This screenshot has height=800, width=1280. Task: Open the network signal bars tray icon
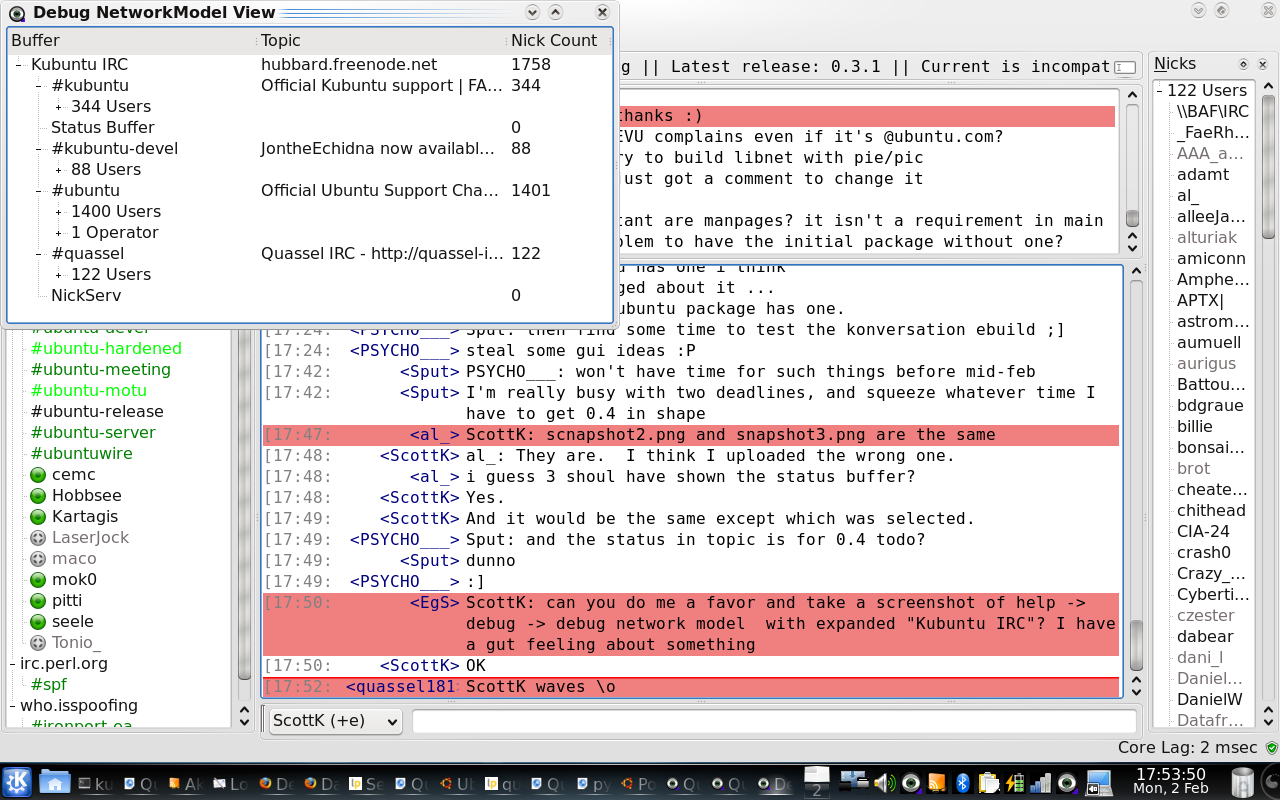pos(1041,783)
